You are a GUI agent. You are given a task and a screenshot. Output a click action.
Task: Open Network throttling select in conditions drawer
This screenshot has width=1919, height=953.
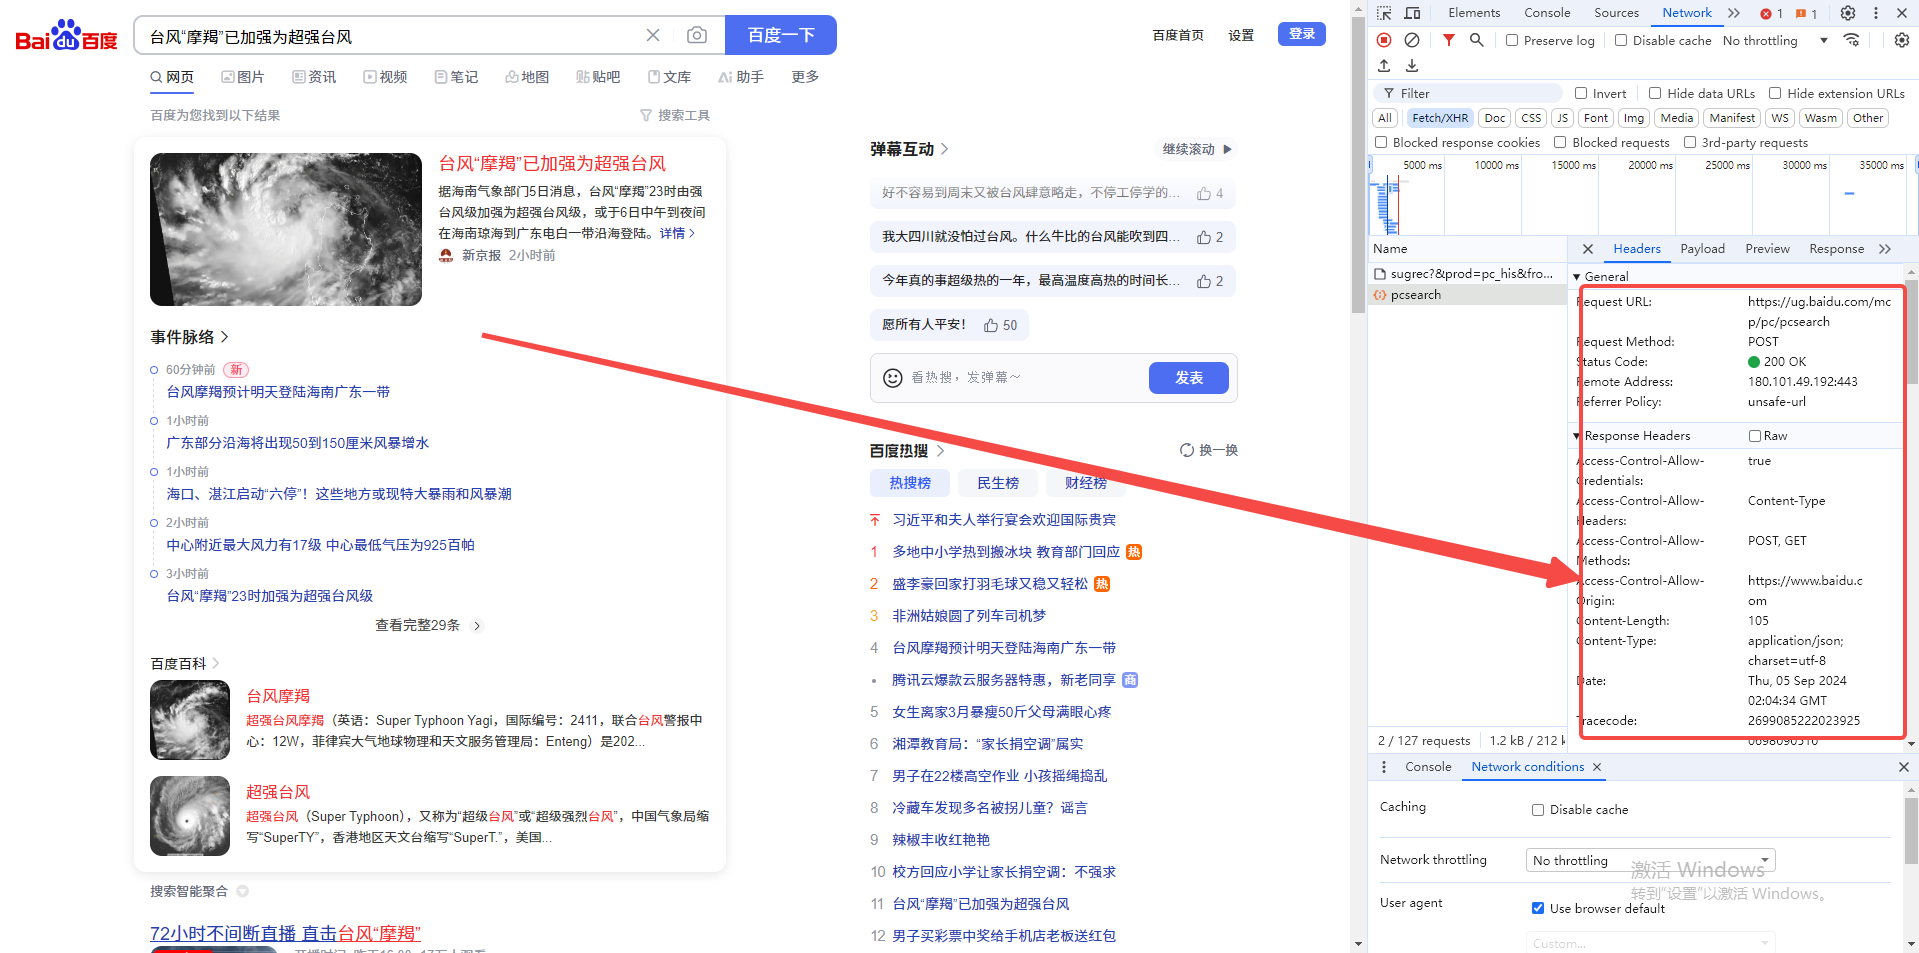tap(1650, 860)
